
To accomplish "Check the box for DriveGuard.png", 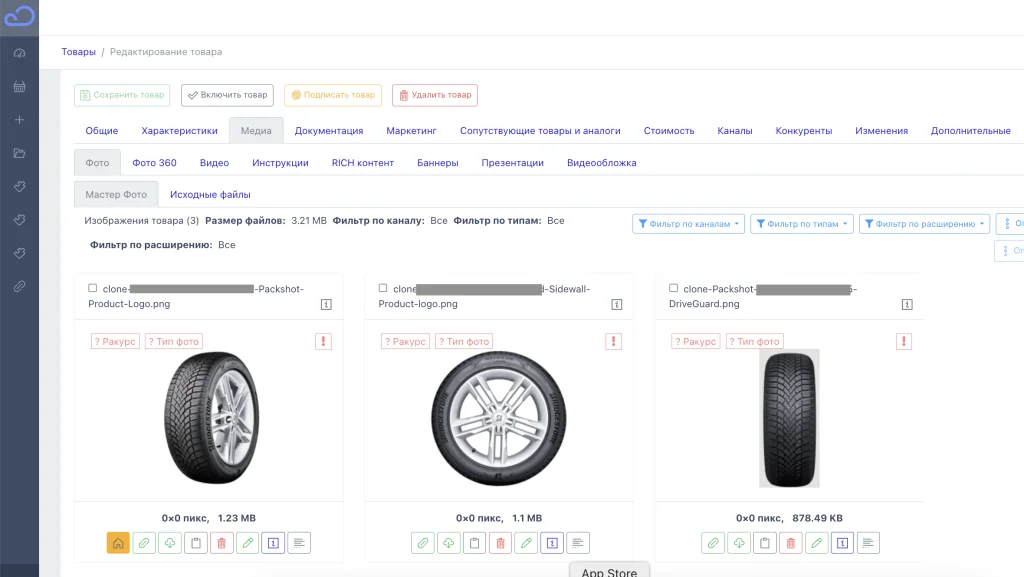I will point(673,288).
